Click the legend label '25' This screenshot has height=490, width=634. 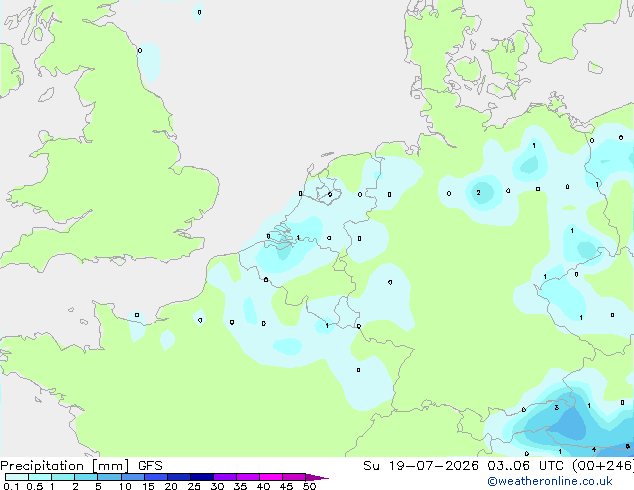point(194,486)
